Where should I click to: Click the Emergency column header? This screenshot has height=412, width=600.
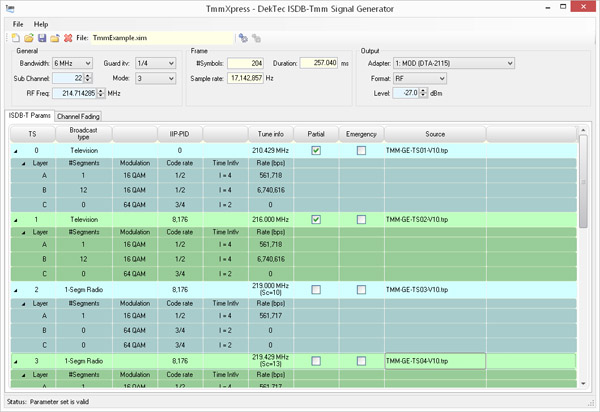coord(361,134)
